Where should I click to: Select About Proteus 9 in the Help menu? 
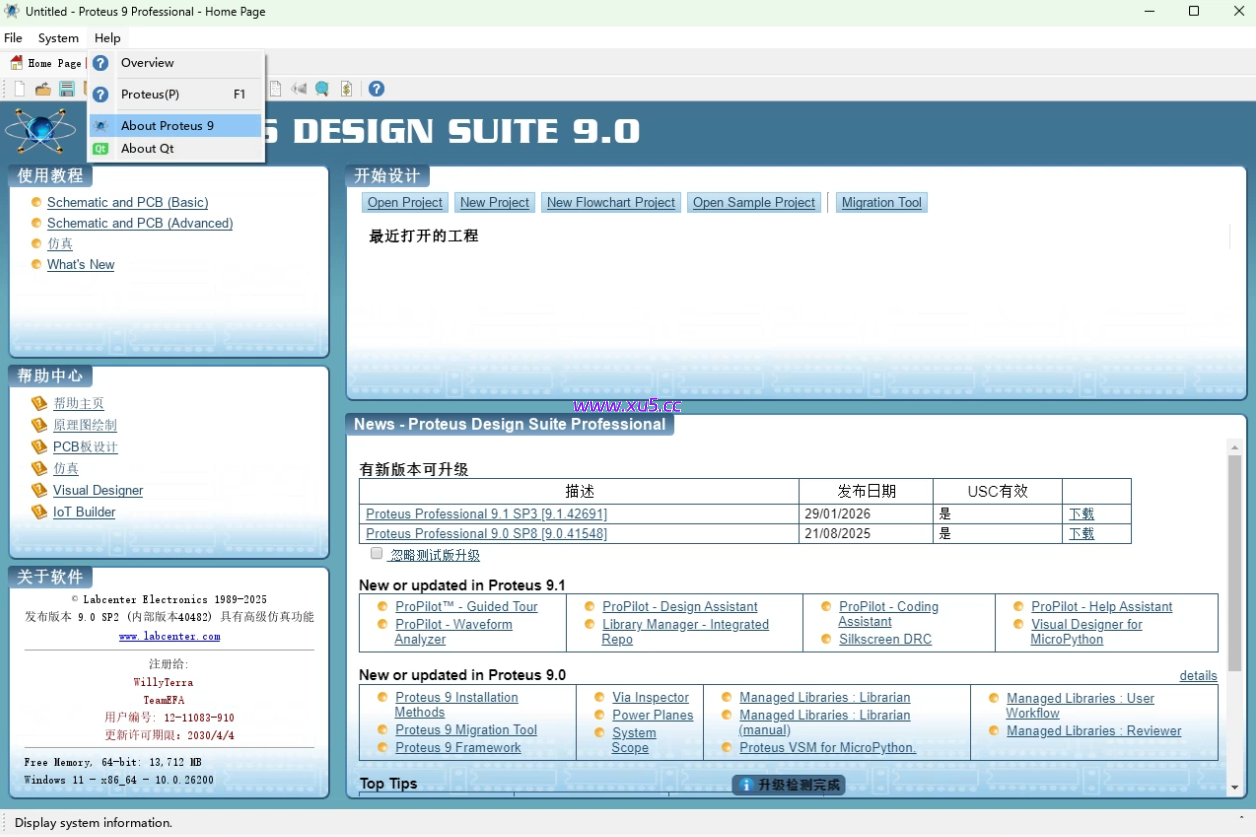[167, 126]
